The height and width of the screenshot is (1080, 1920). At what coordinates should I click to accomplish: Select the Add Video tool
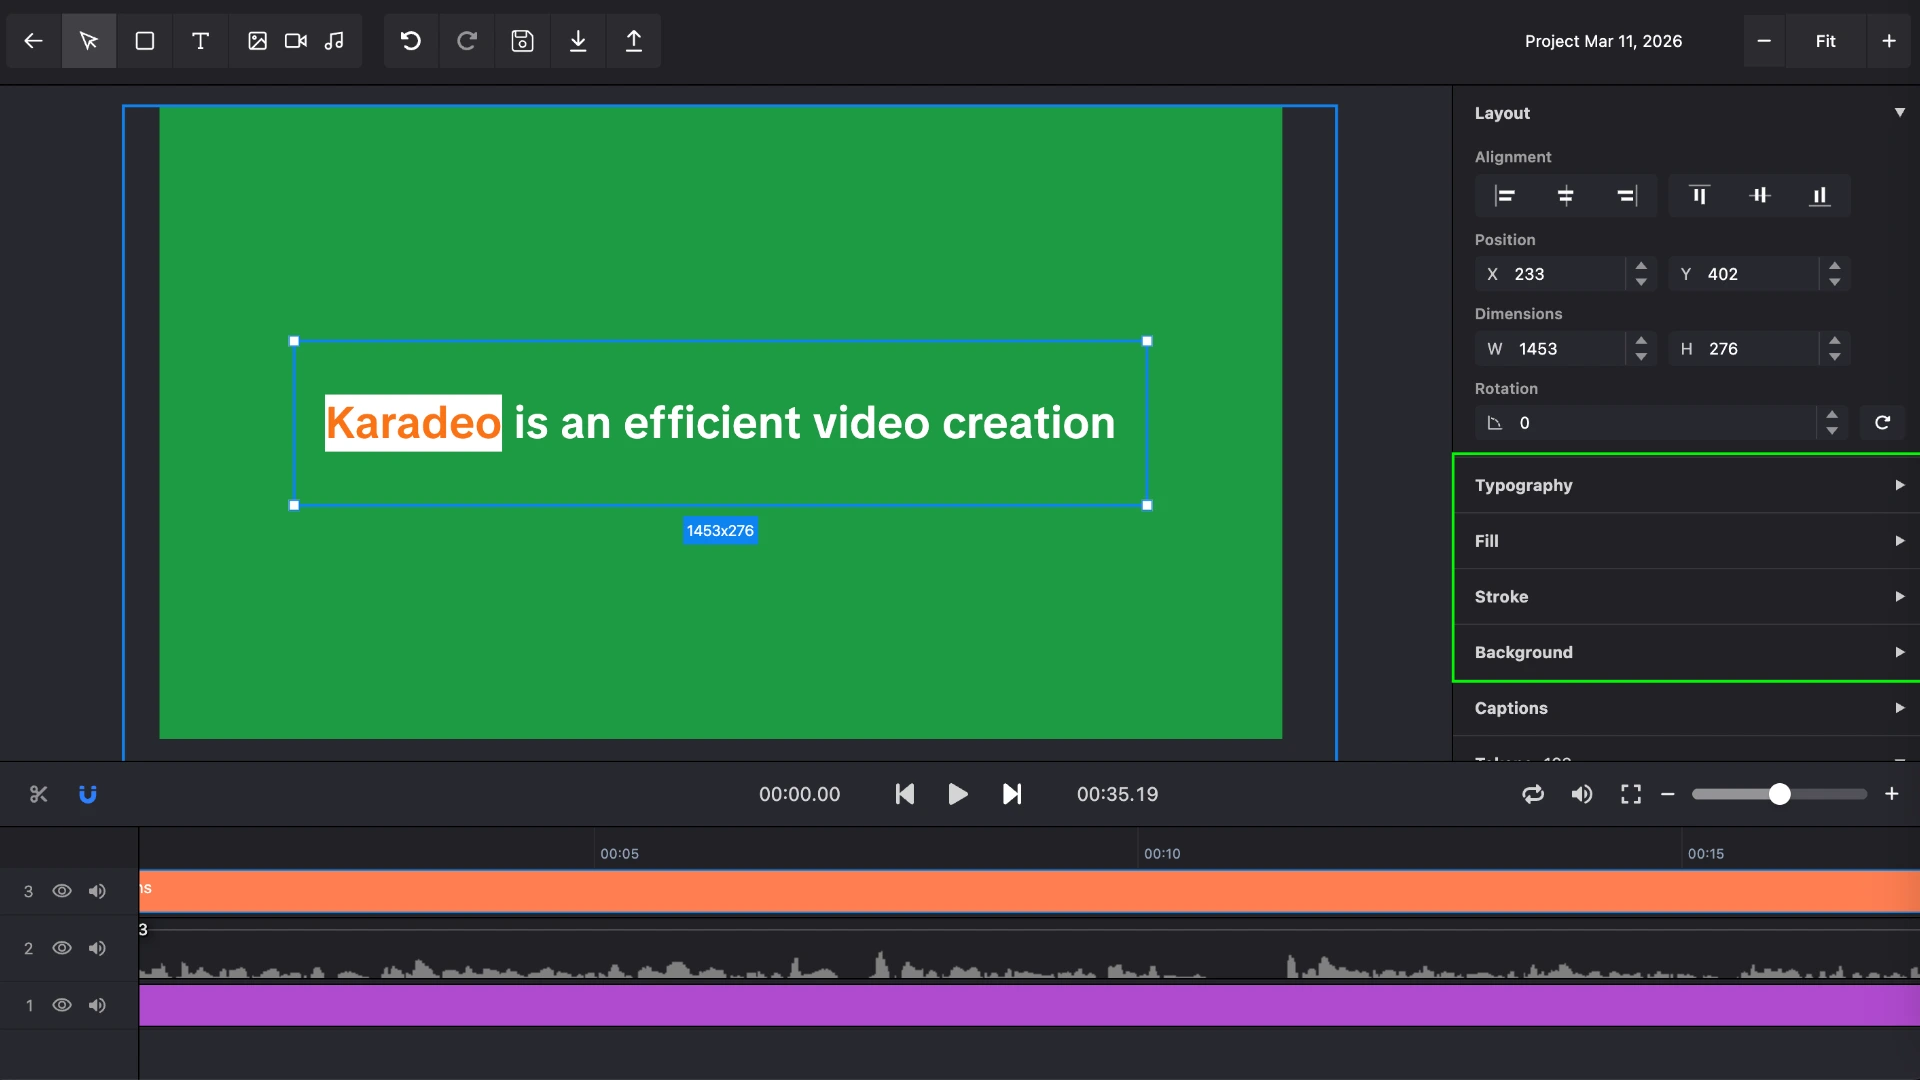point(295,41)
